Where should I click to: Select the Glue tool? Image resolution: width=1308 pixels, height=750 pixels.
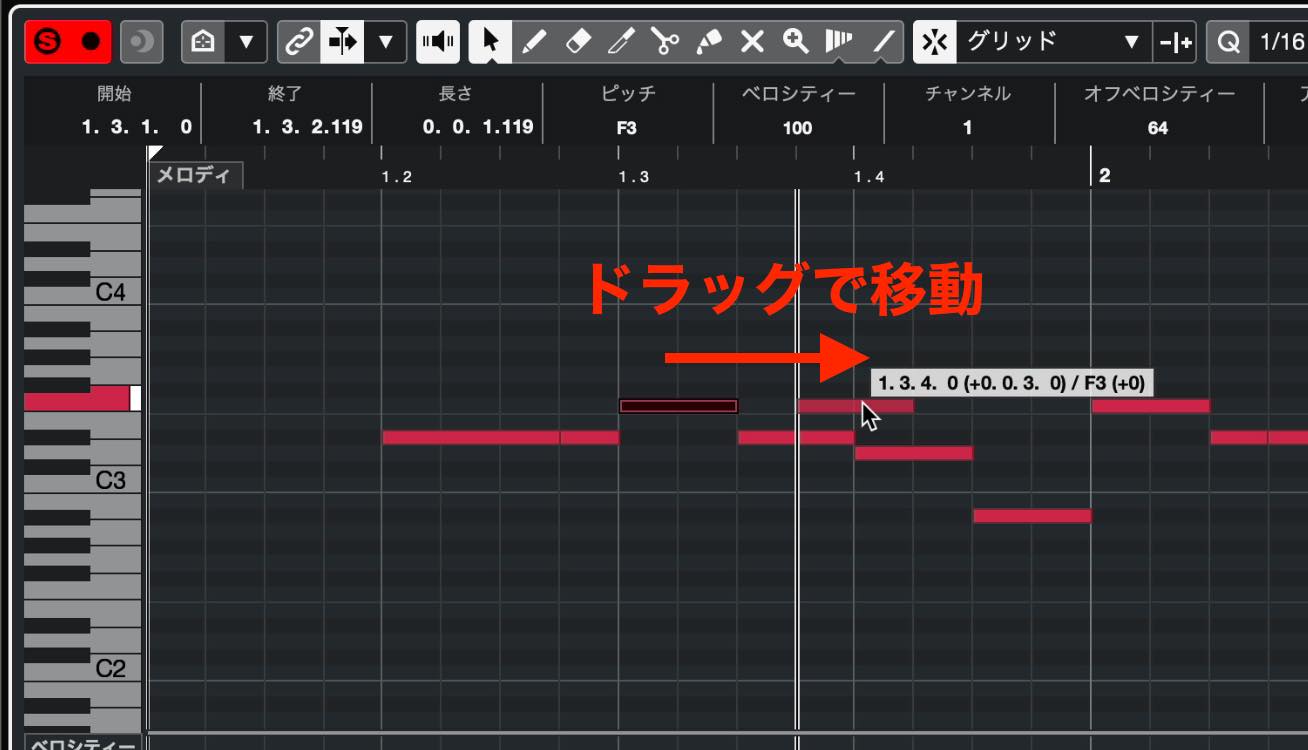[708, 42]
